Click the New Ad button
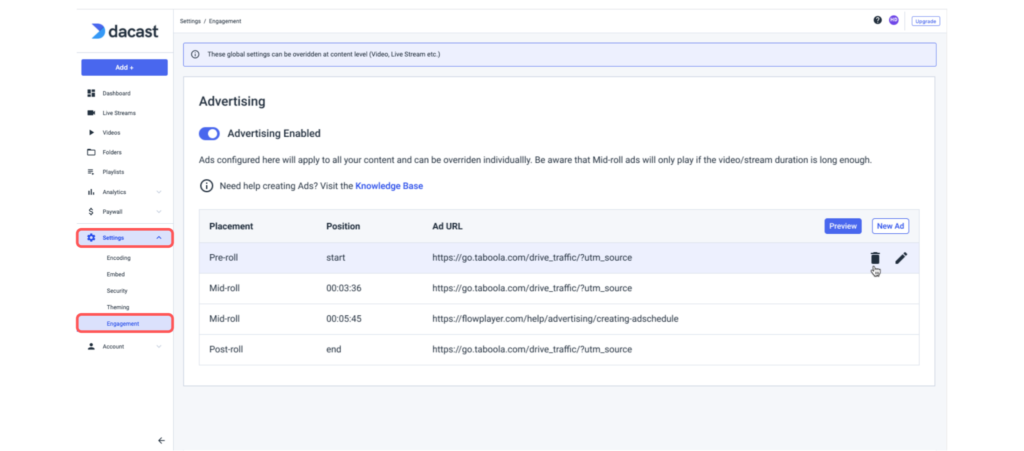The image size is (1024, 451). coord(890,226)
